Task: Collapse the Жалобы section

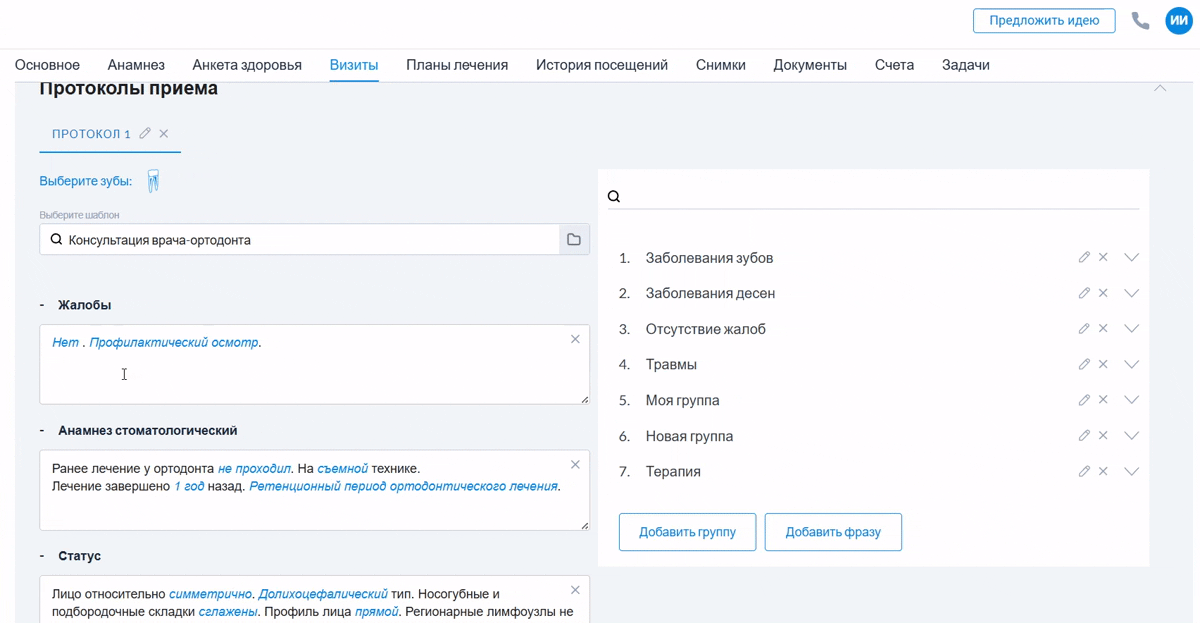Action: tap(42, 305)
